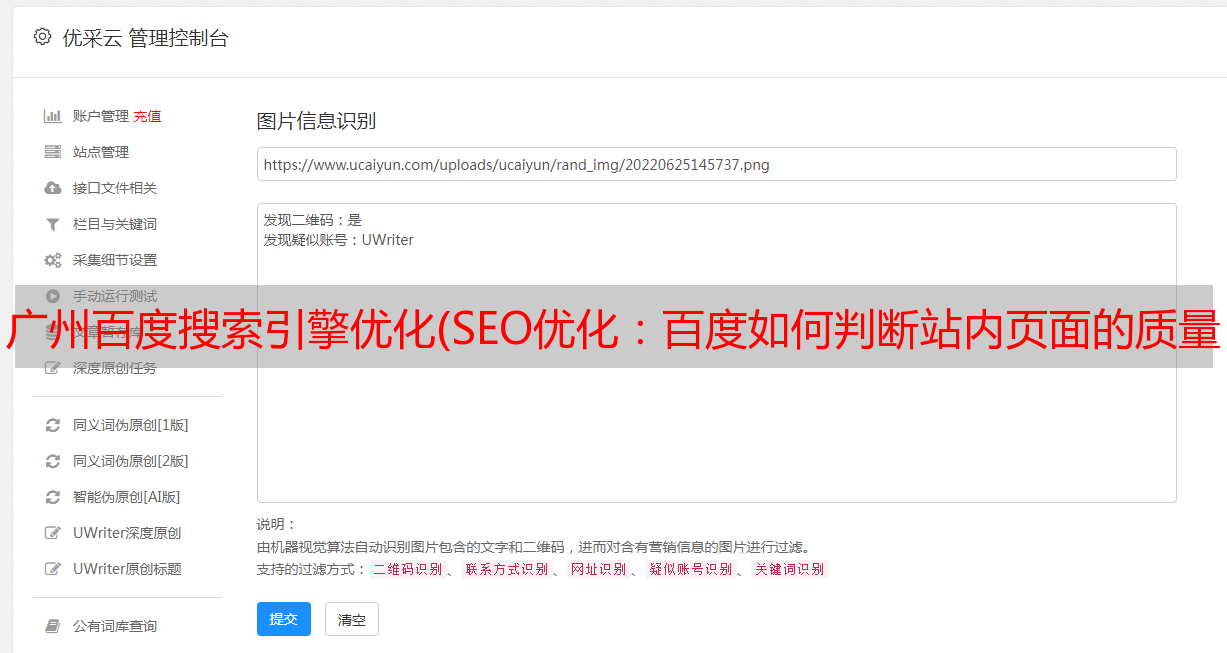This screenshot has width=1227, height=653.
Task: Submit with the blue 提交 button
Action: [284, 619]
